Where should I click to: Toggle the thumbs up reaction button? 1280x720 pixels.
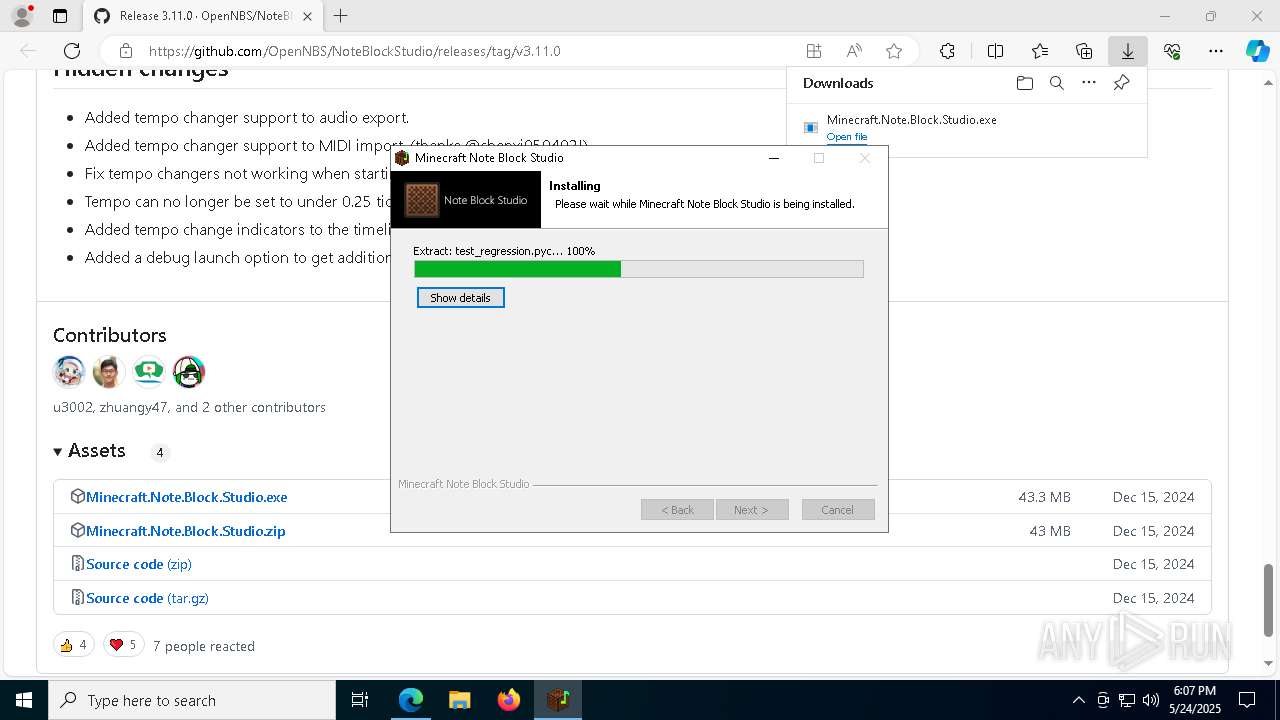coord(73,645)
